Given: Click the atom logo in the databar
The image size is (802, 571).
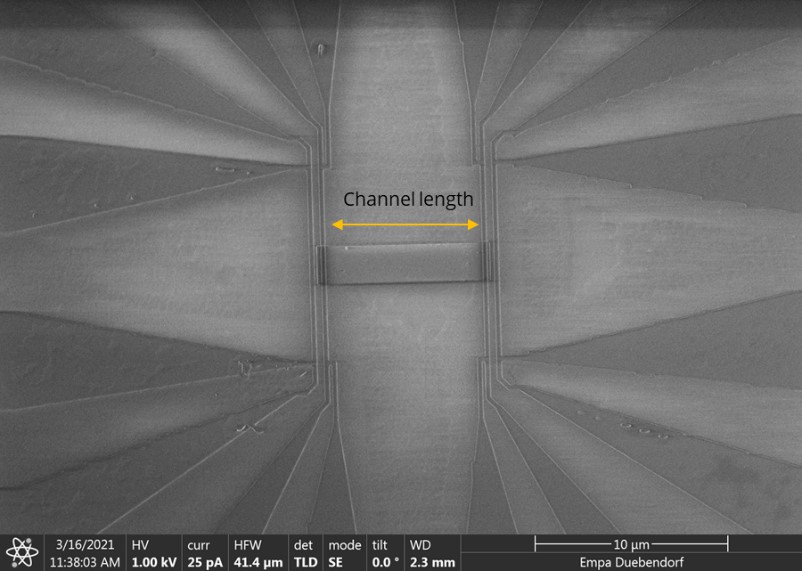Looking at the screenshot, I should coord(22,553).
